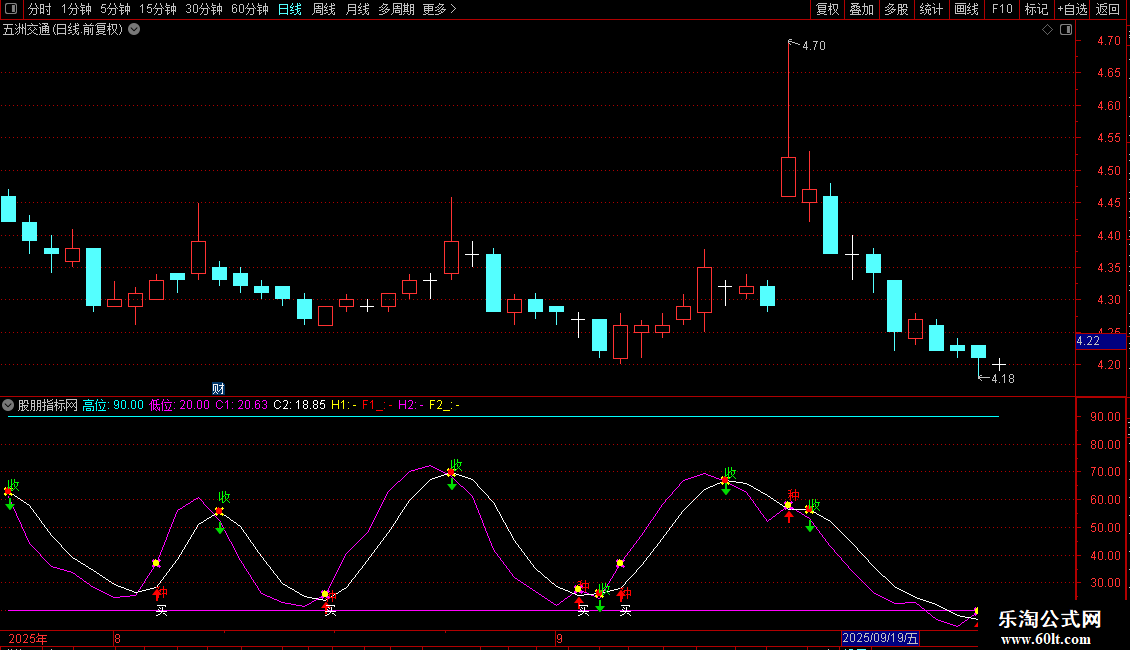Image resolution: width=1130 pixels, height=650 pixels.
Task: Click the 复权 adjustment button
Action: coord(827,9)
